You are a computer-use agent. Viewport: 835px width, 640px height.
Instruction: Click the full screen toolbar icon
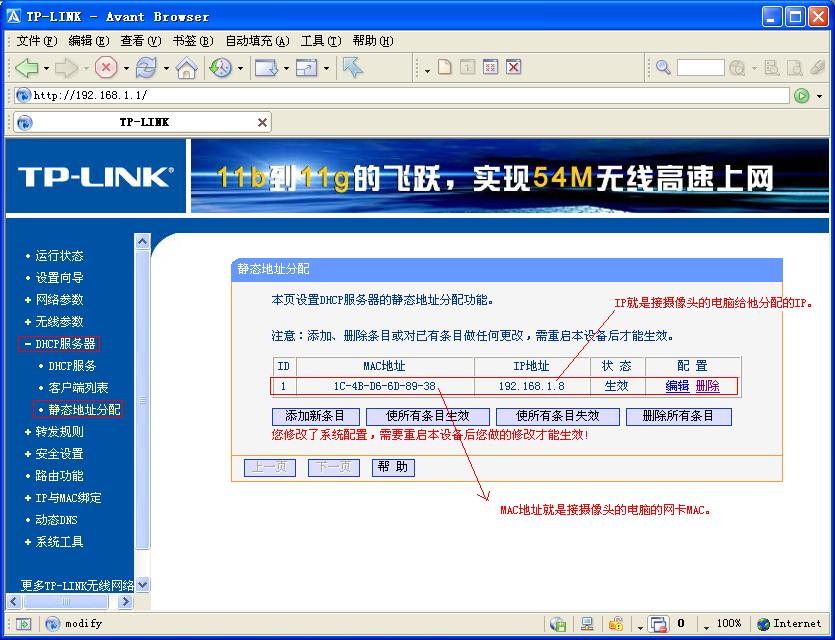point(306,68)
